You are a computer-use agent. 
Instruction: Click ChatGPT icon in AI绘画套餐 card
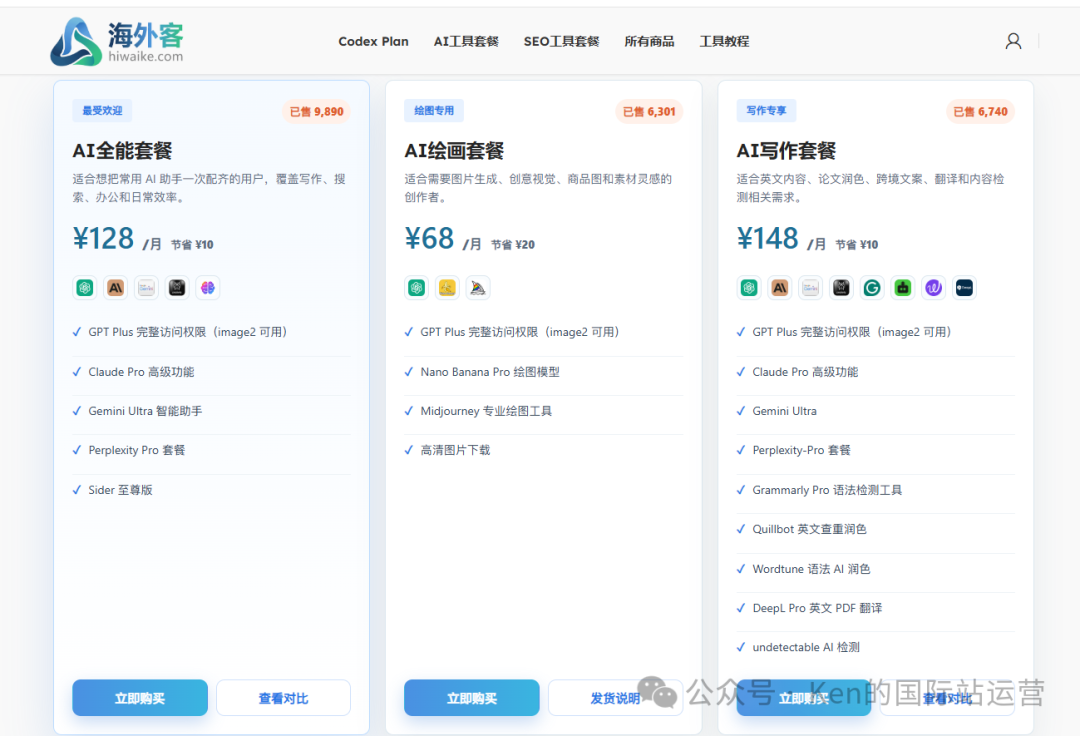[417, 288]
